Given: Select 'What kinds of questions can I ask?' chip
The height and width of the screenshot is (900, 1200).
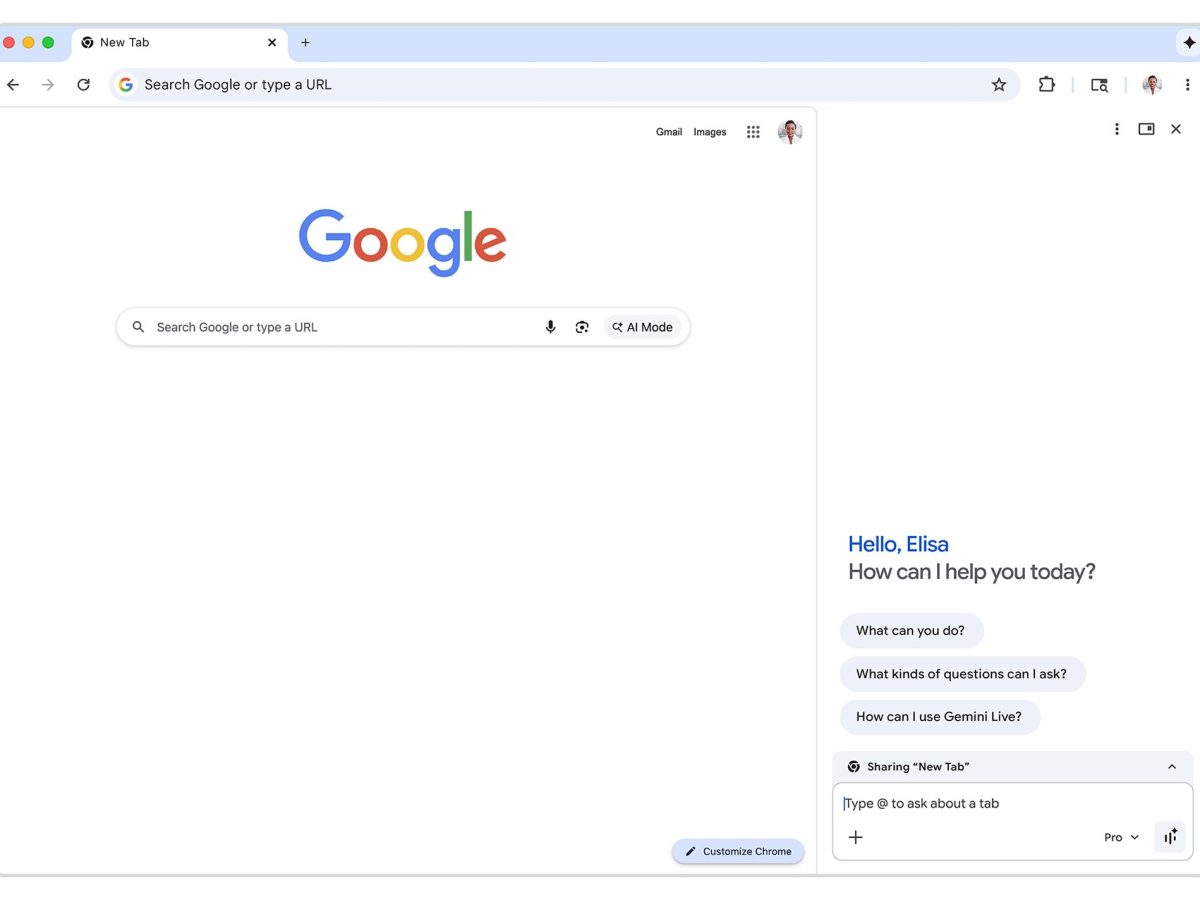Looking at the screenshot, I should [x=962, y=674].
